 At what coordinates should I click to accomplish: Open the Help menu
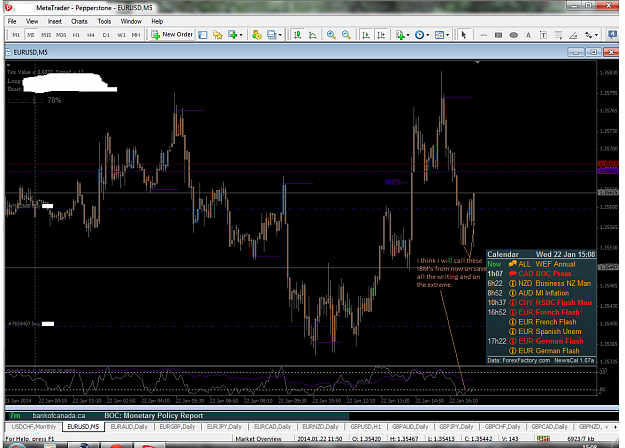157,21
